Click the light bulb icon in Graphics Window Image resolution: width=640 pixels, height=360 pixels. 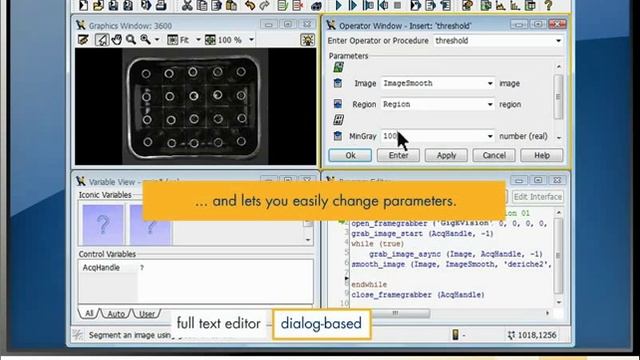coord(307,40)
